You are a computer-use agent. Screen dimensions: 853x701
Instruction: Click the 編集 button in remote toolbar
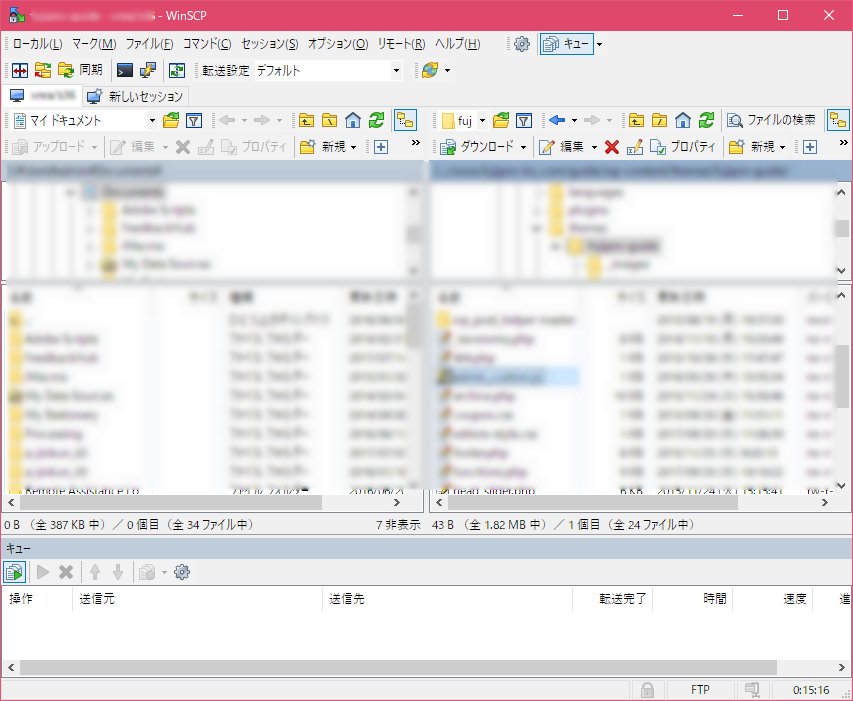coord(563,147)
